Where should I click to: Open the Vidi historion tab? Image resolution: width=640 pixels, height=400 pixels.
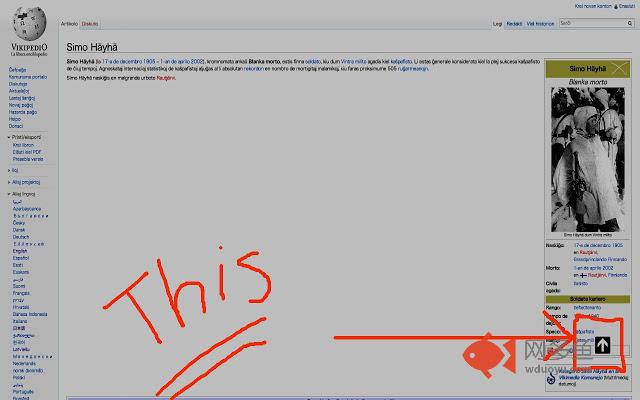(540, 22)
